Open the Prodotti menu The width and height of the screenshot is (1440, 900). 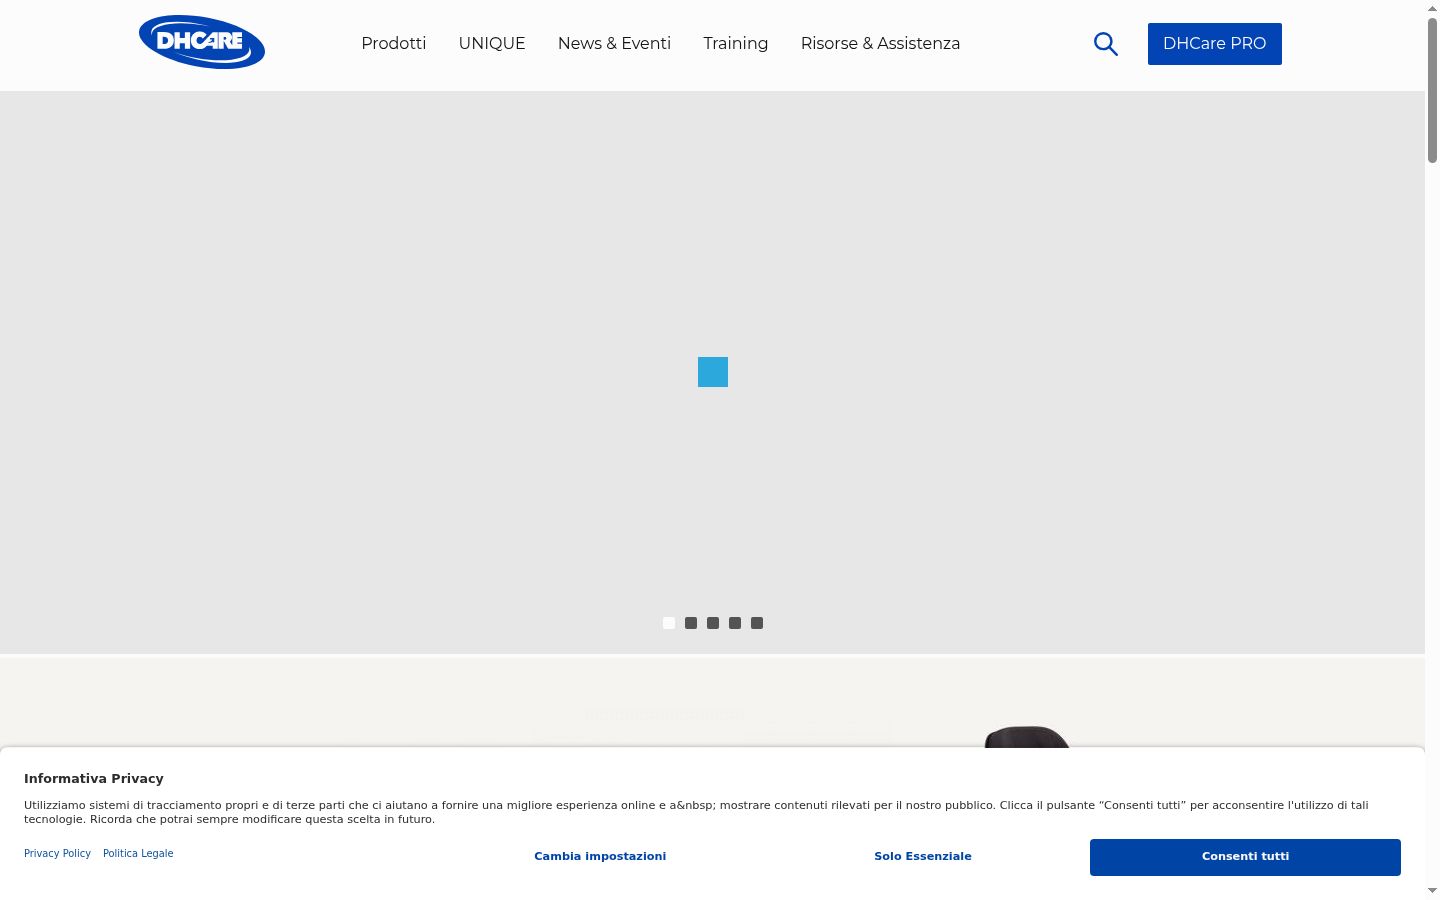(394, 43)
